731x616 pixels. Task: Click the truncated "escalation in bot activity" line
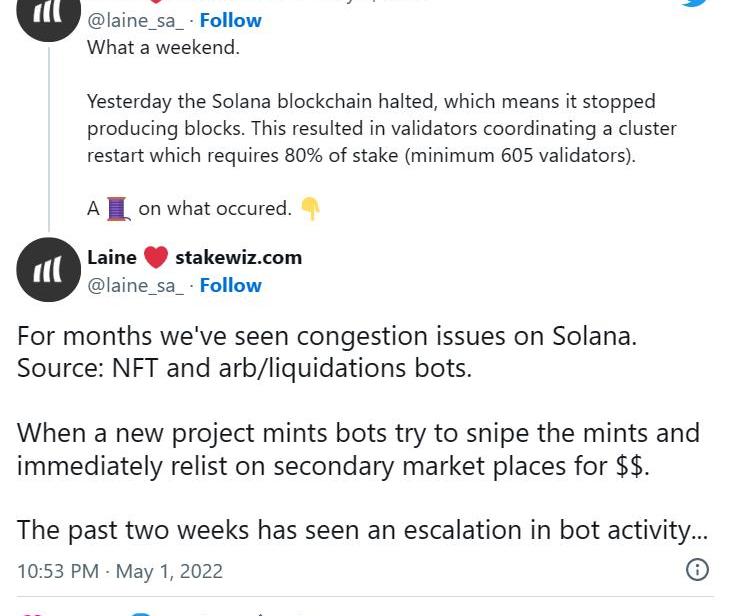coord(362,531)
